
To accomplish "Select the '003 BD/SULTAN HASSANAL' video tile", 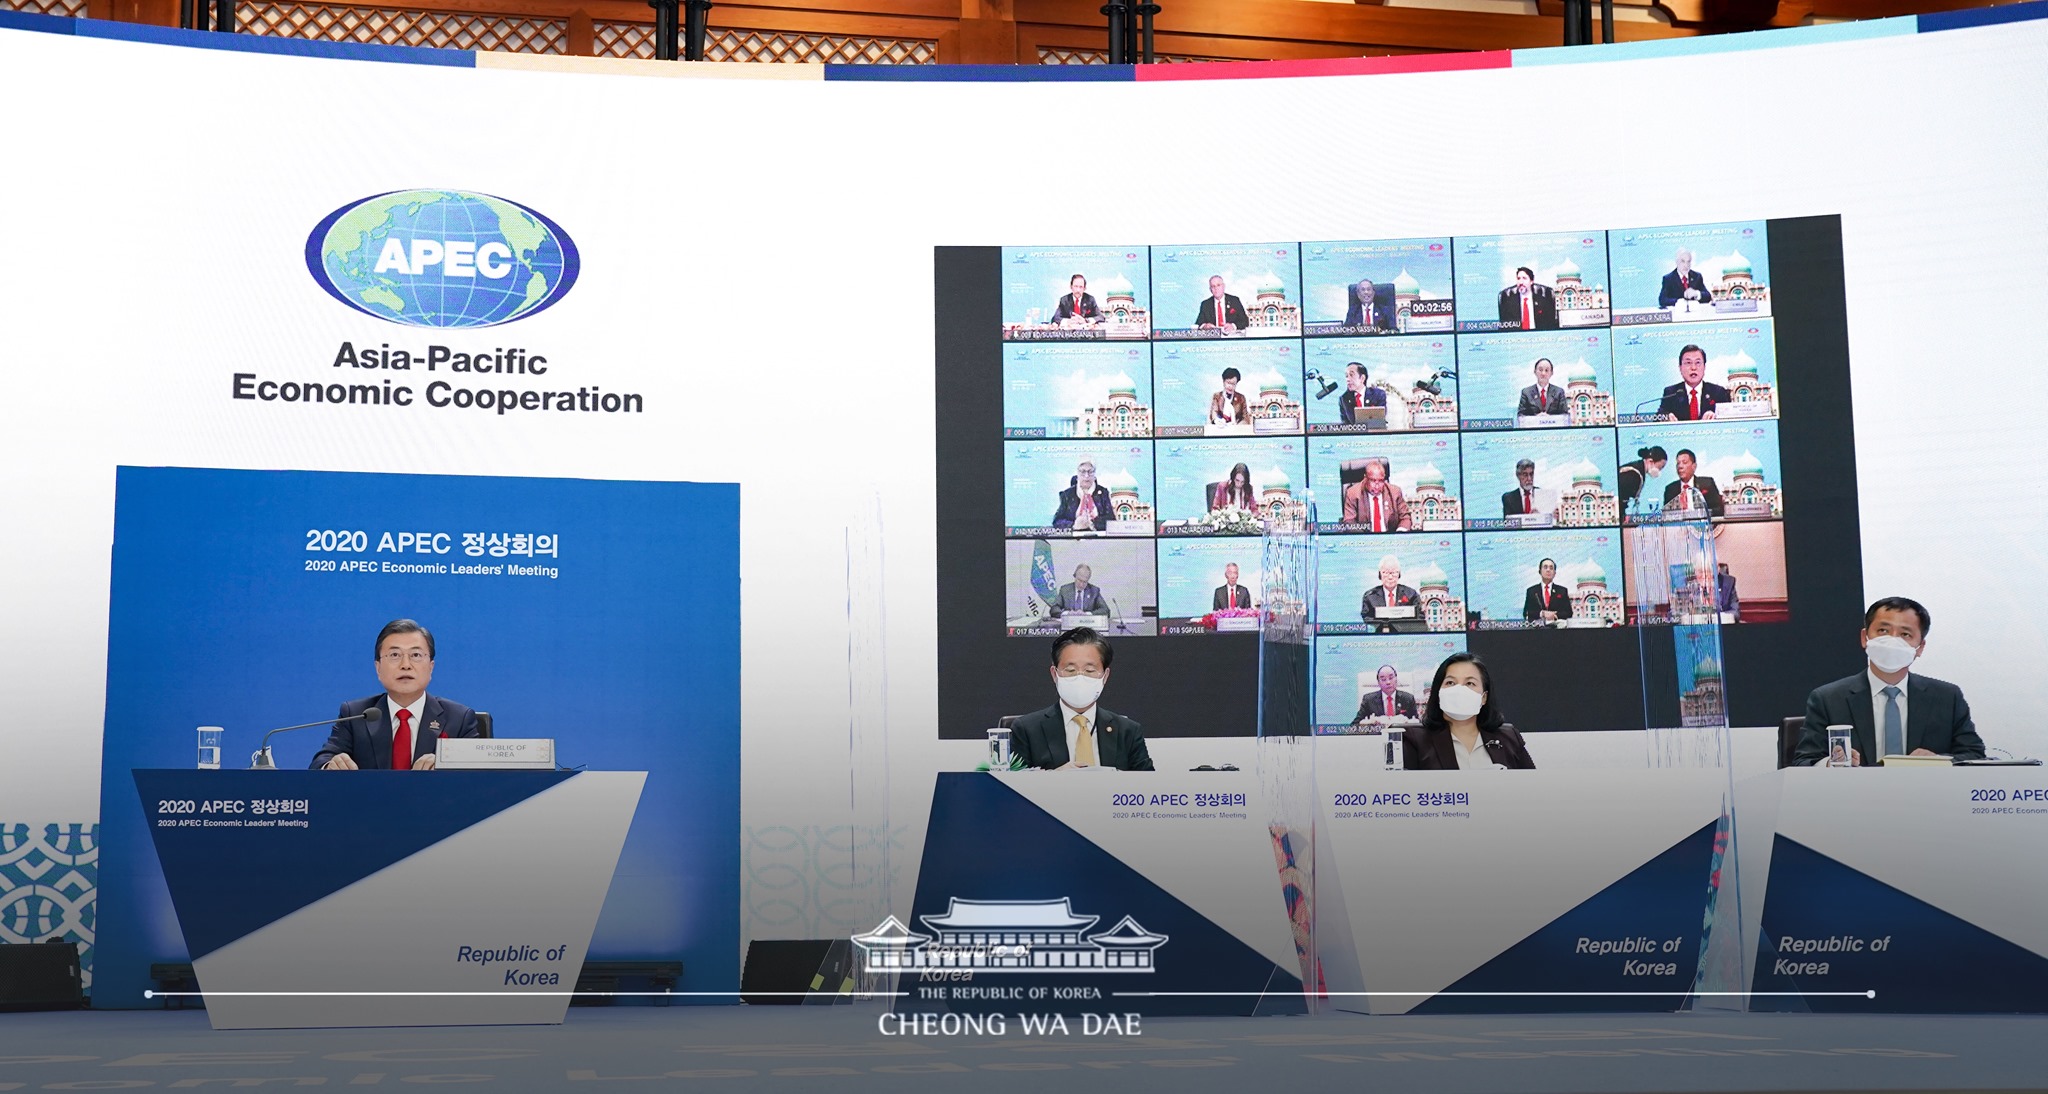I will click(x=1076, y=293).
